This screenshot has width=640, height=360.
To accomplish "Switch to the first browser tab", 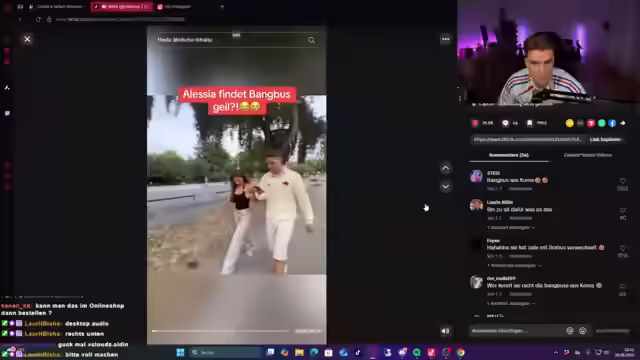I will [56, 7].
